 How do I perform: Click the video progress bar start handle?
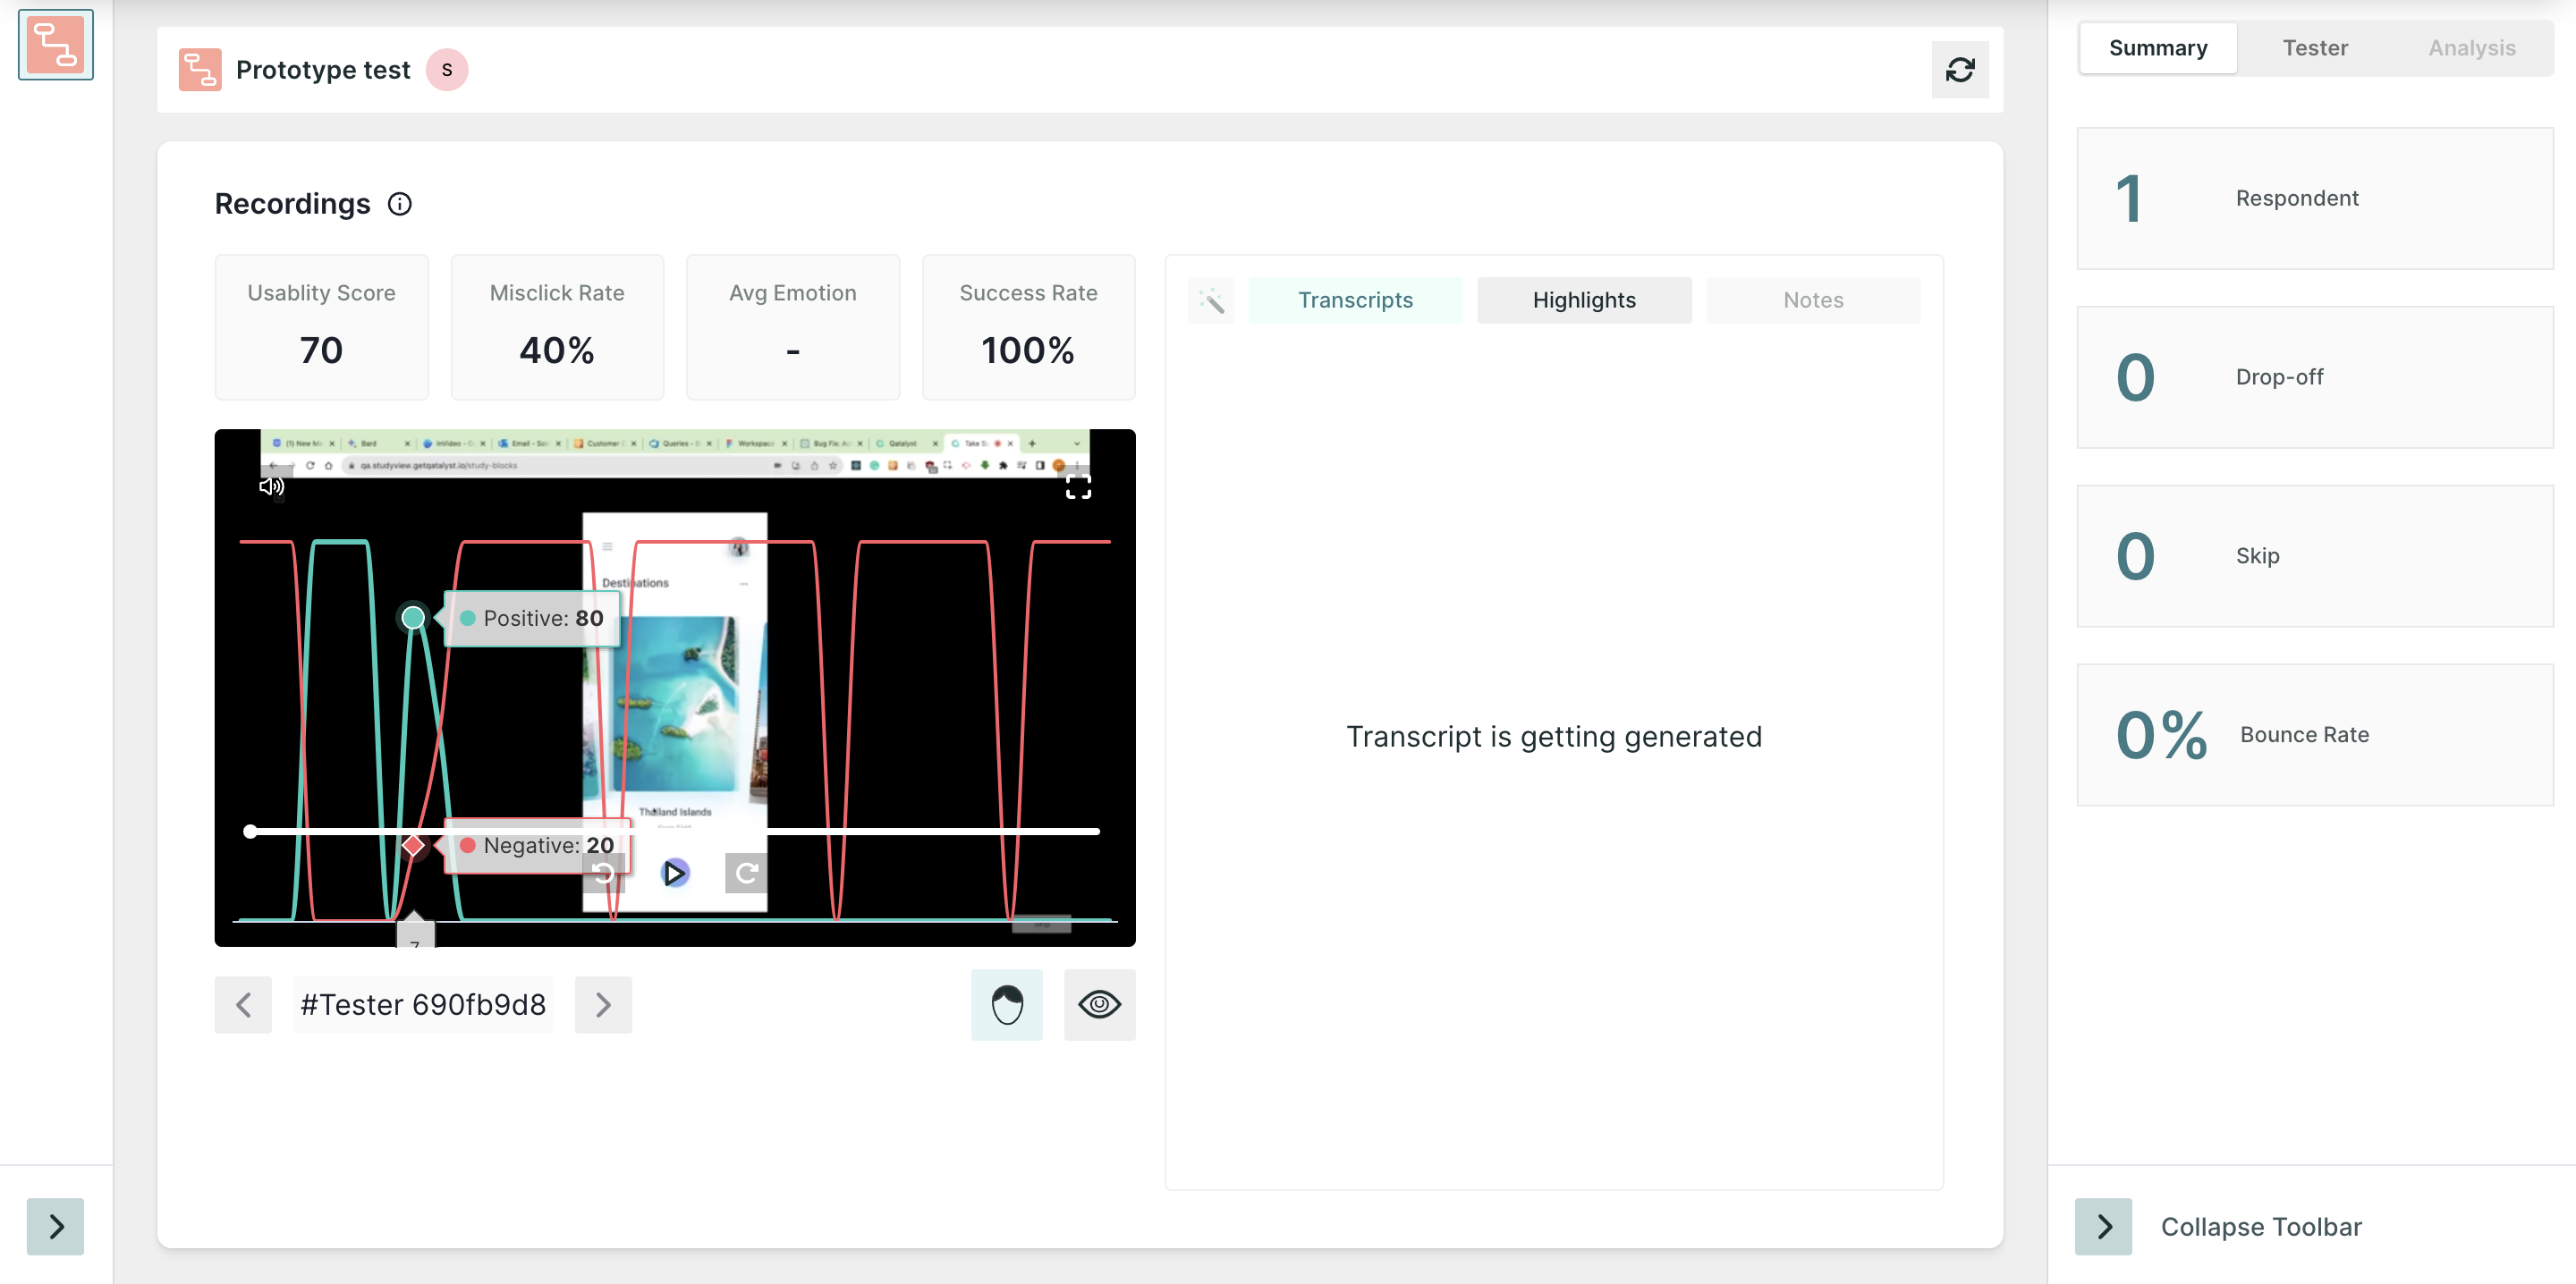click(x=250, y=831)
